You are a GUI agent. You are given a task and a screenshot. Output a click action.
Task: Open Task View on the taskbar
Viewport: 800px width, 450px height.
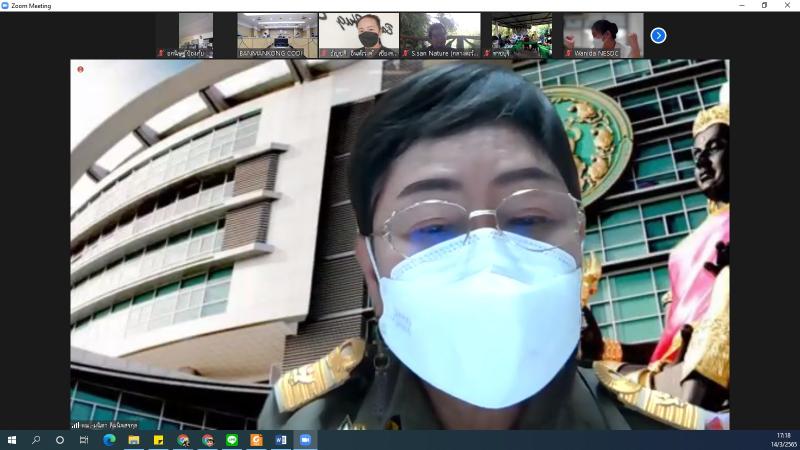tap(84, 440)
